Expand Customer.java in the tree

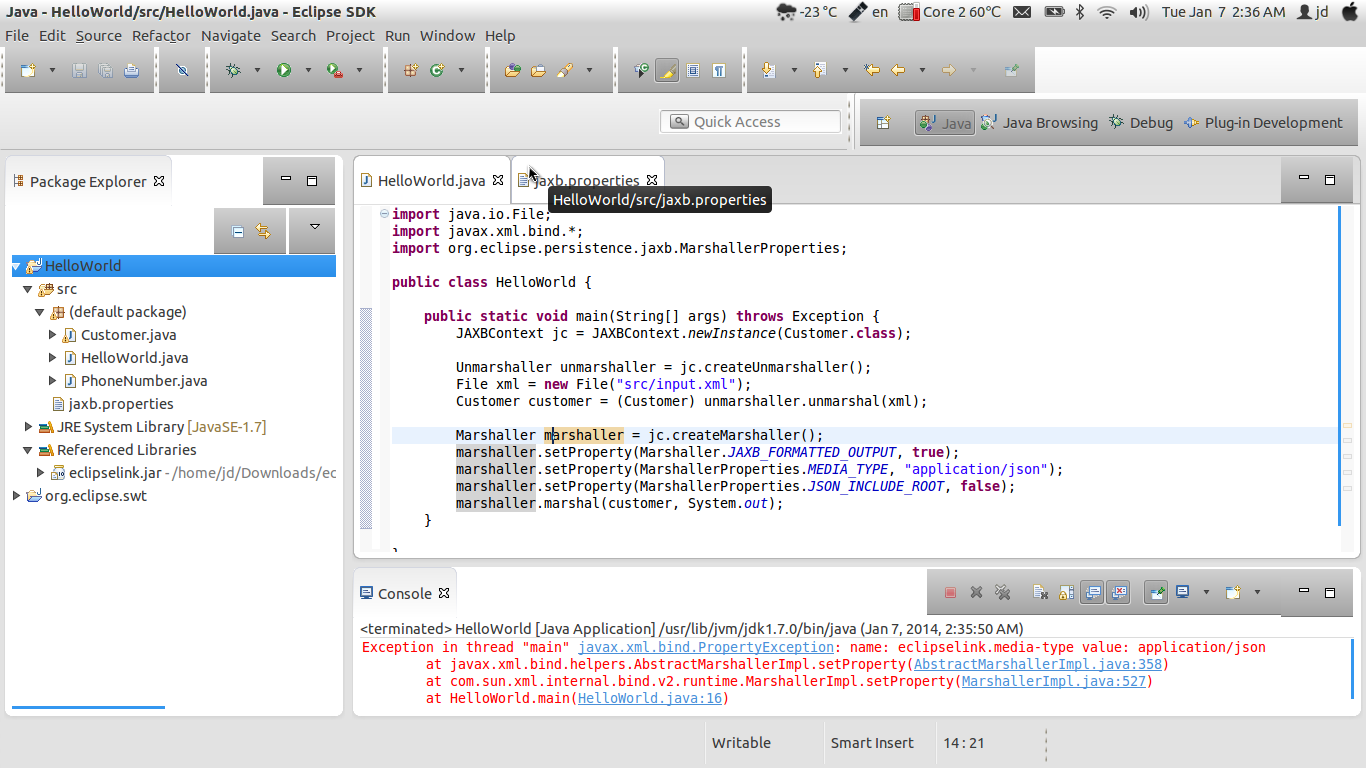coord(52,335)
